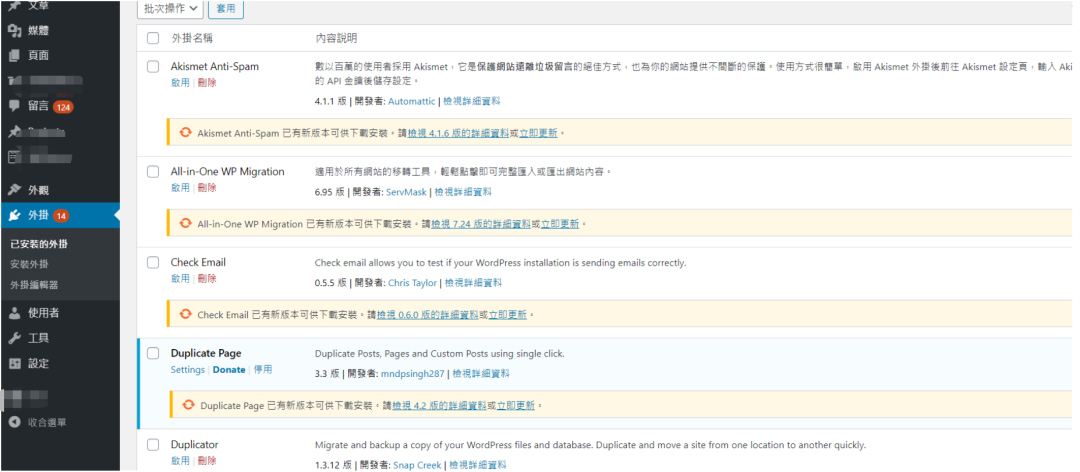Click the 頁面 pages icon
The image size is (1080, 472).
(14, 56)
